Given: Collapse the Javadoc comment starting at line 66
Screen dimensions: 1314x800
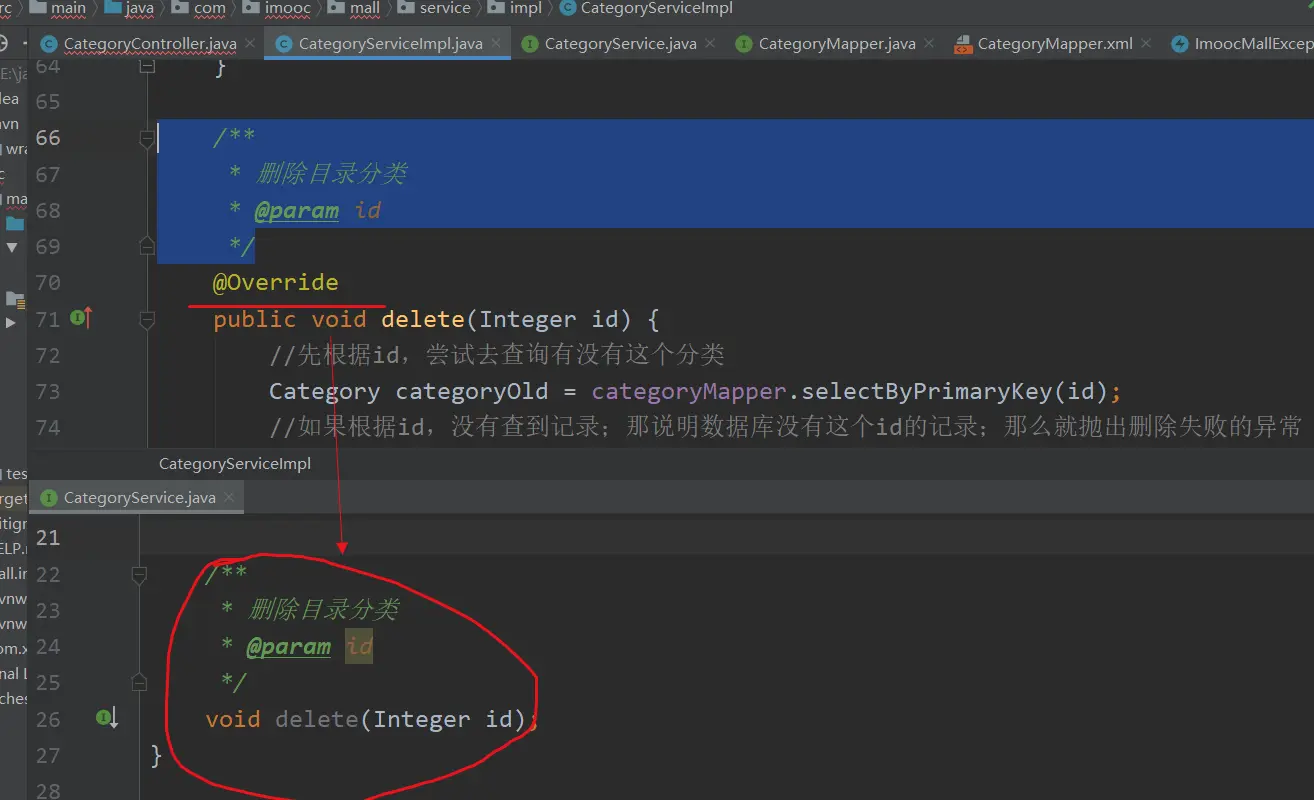Looking at the screenshot, I should tap(147, 138).
